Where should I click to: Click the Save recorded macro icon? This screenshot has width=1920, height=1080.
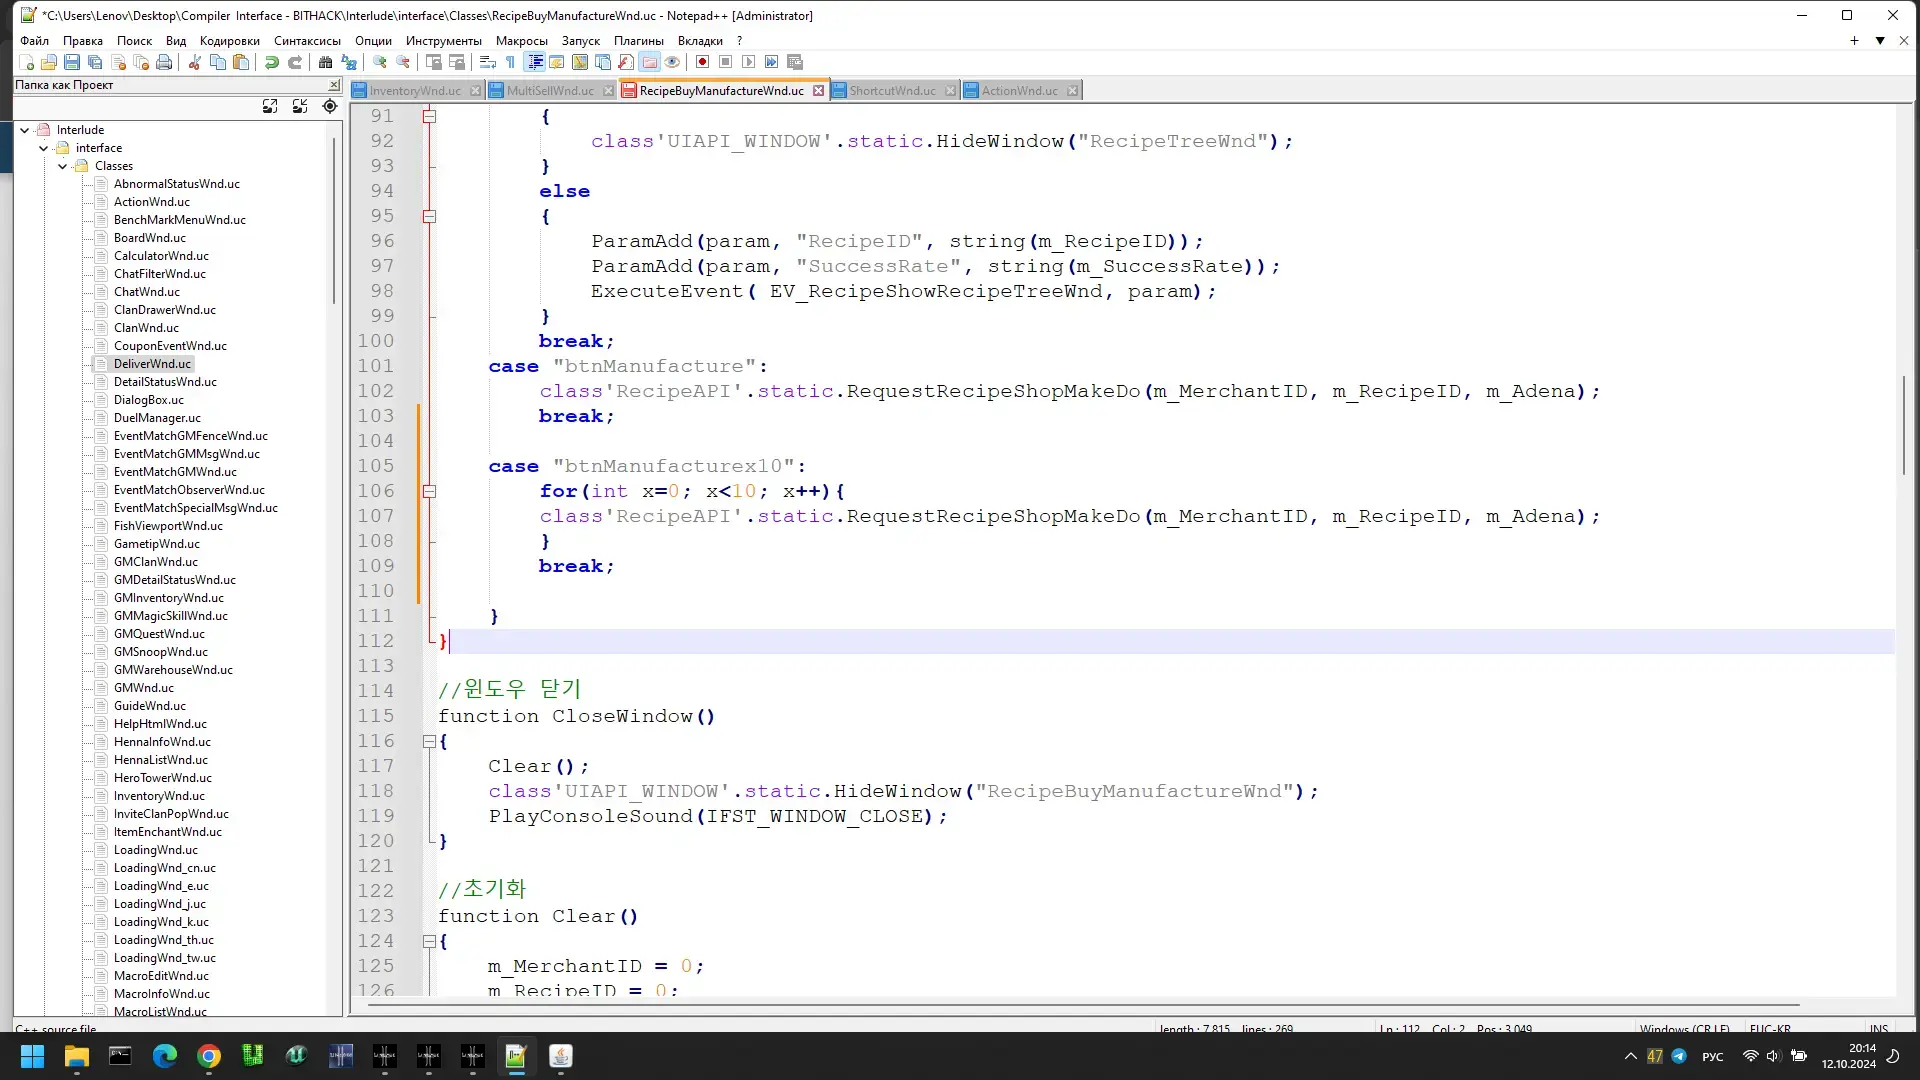[x=795, y=62]
